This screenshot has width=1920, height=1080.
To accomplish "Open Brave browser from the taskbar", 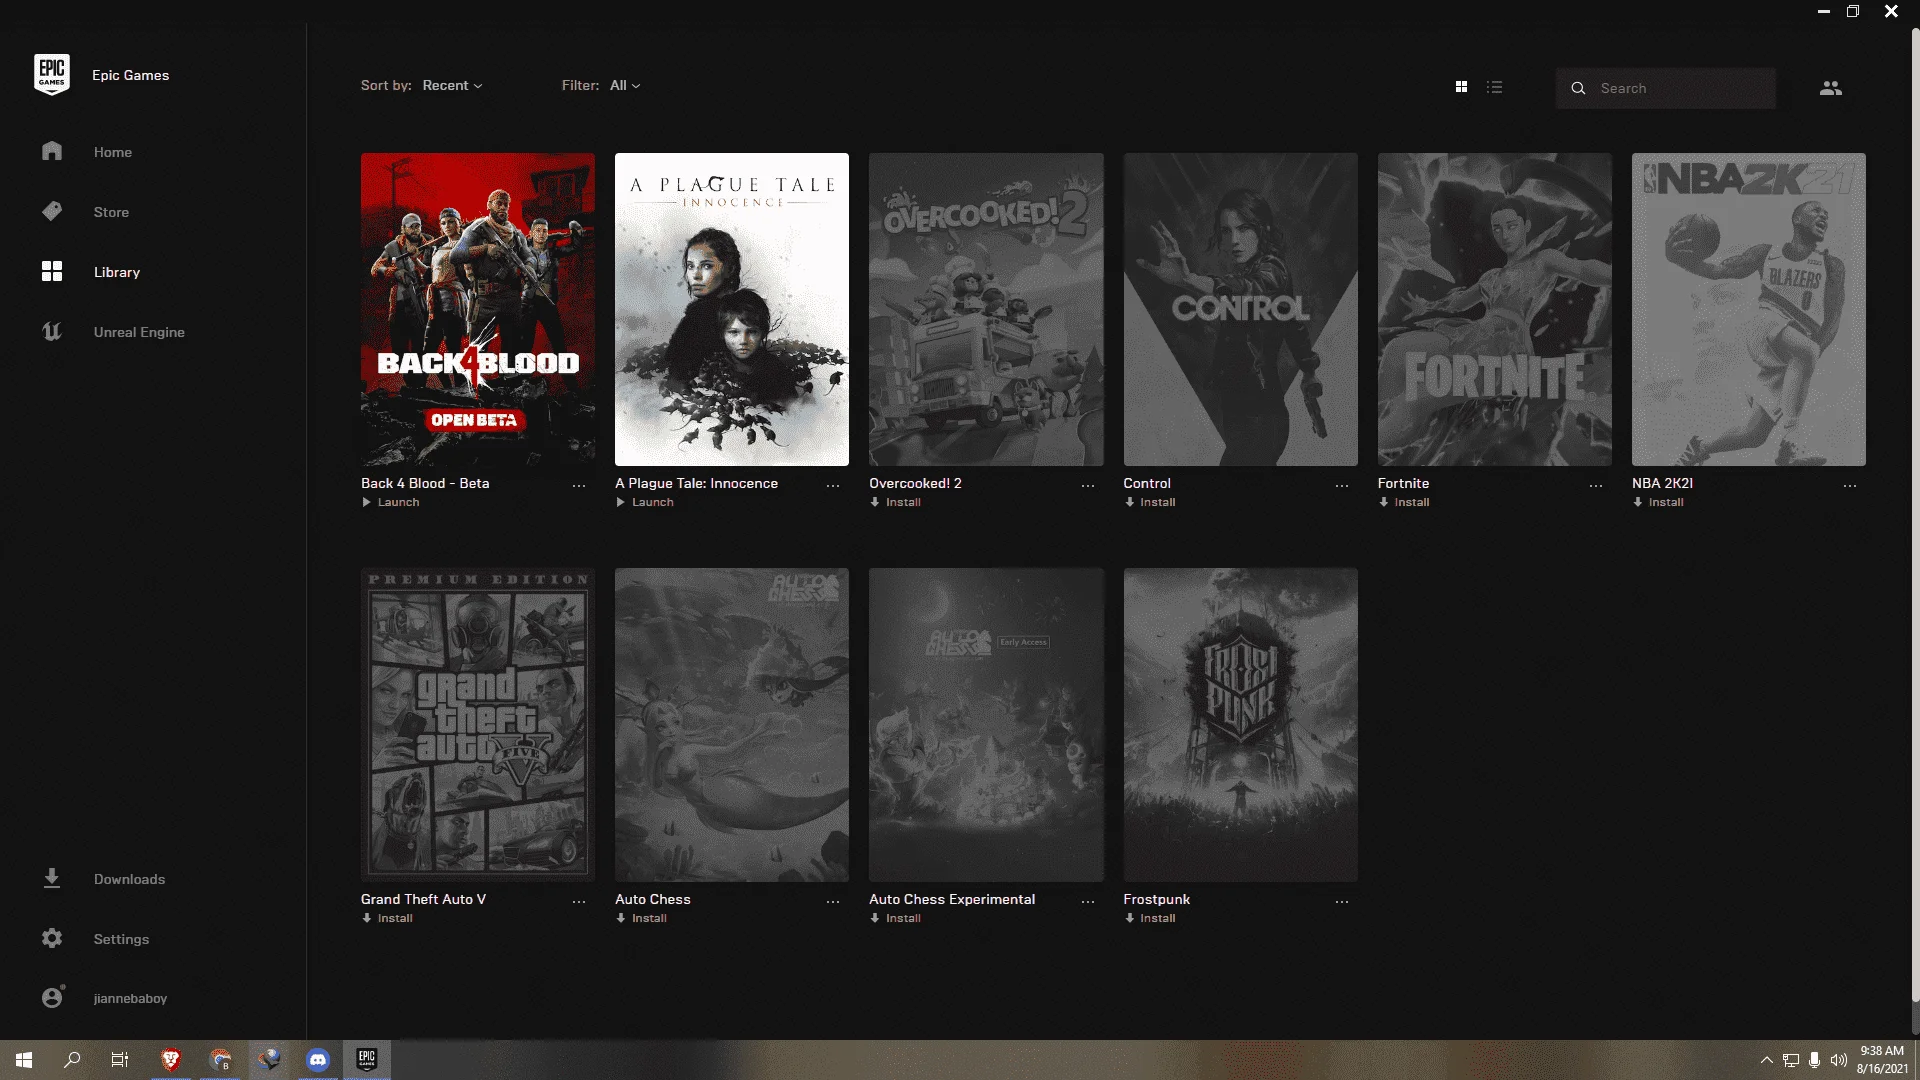I will point(171,1060).
